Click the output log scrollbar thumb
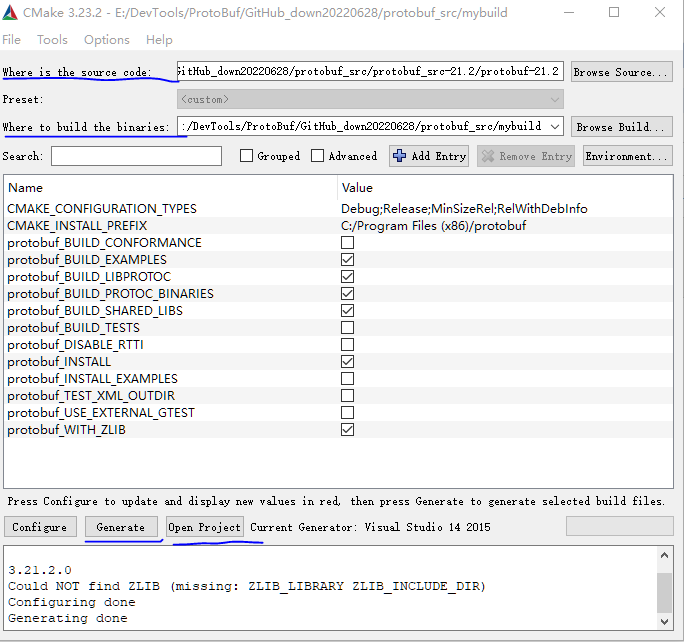Screen dimensions: 684x642 click(x=664, y=593)
